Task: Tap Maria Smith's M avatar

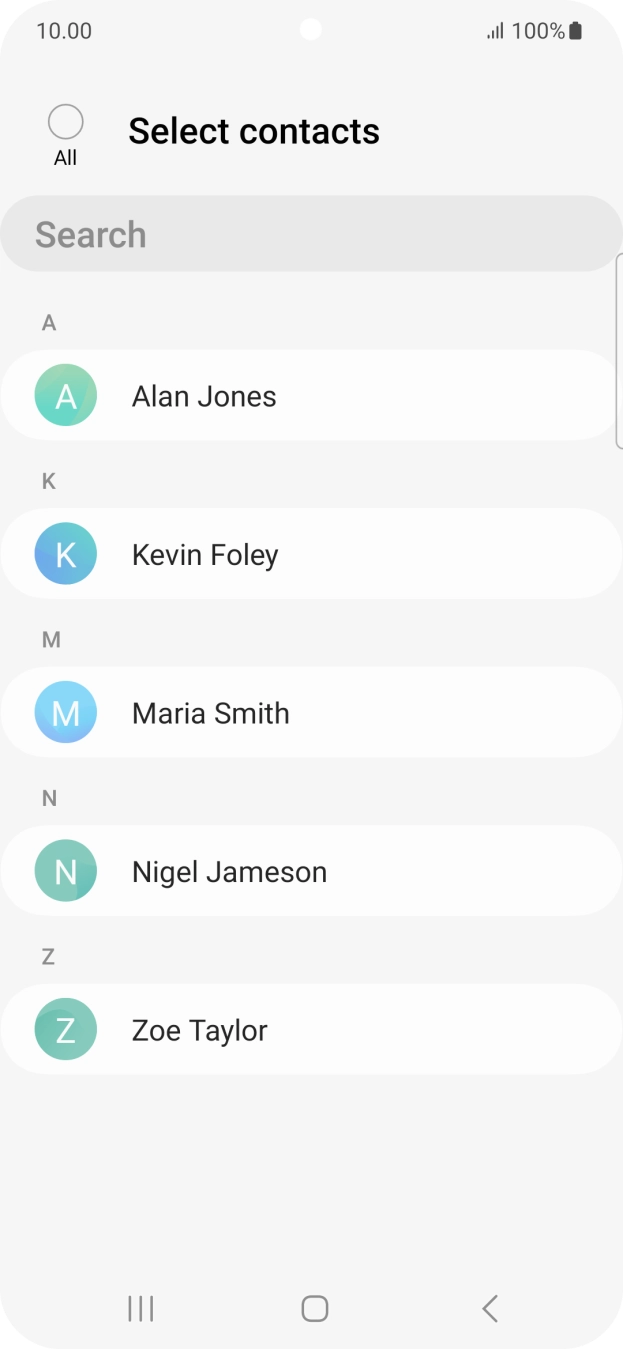Action: point(66,713)
